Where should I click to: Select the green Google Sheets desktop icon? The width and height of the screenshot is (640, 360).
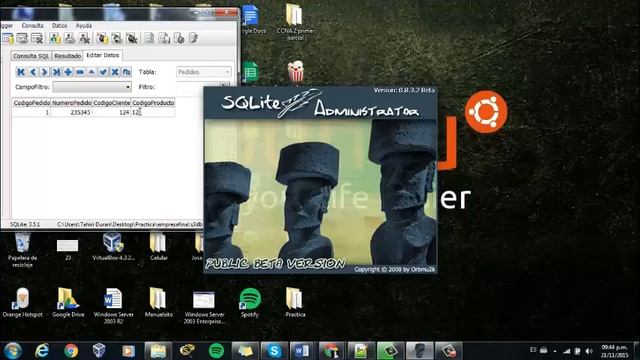pos(250,72)
